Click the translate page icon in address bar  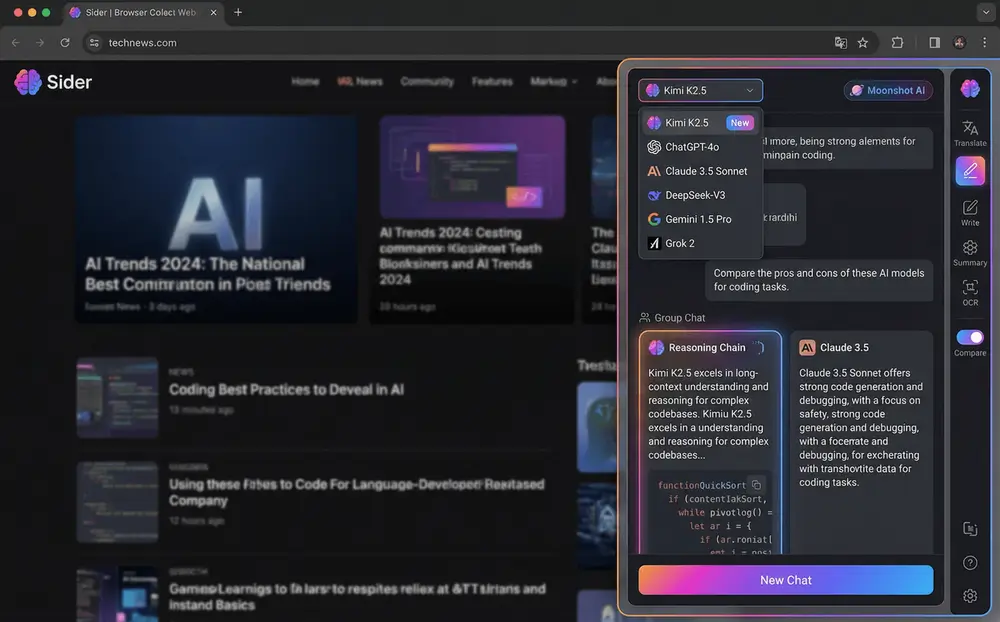(841, 43)
